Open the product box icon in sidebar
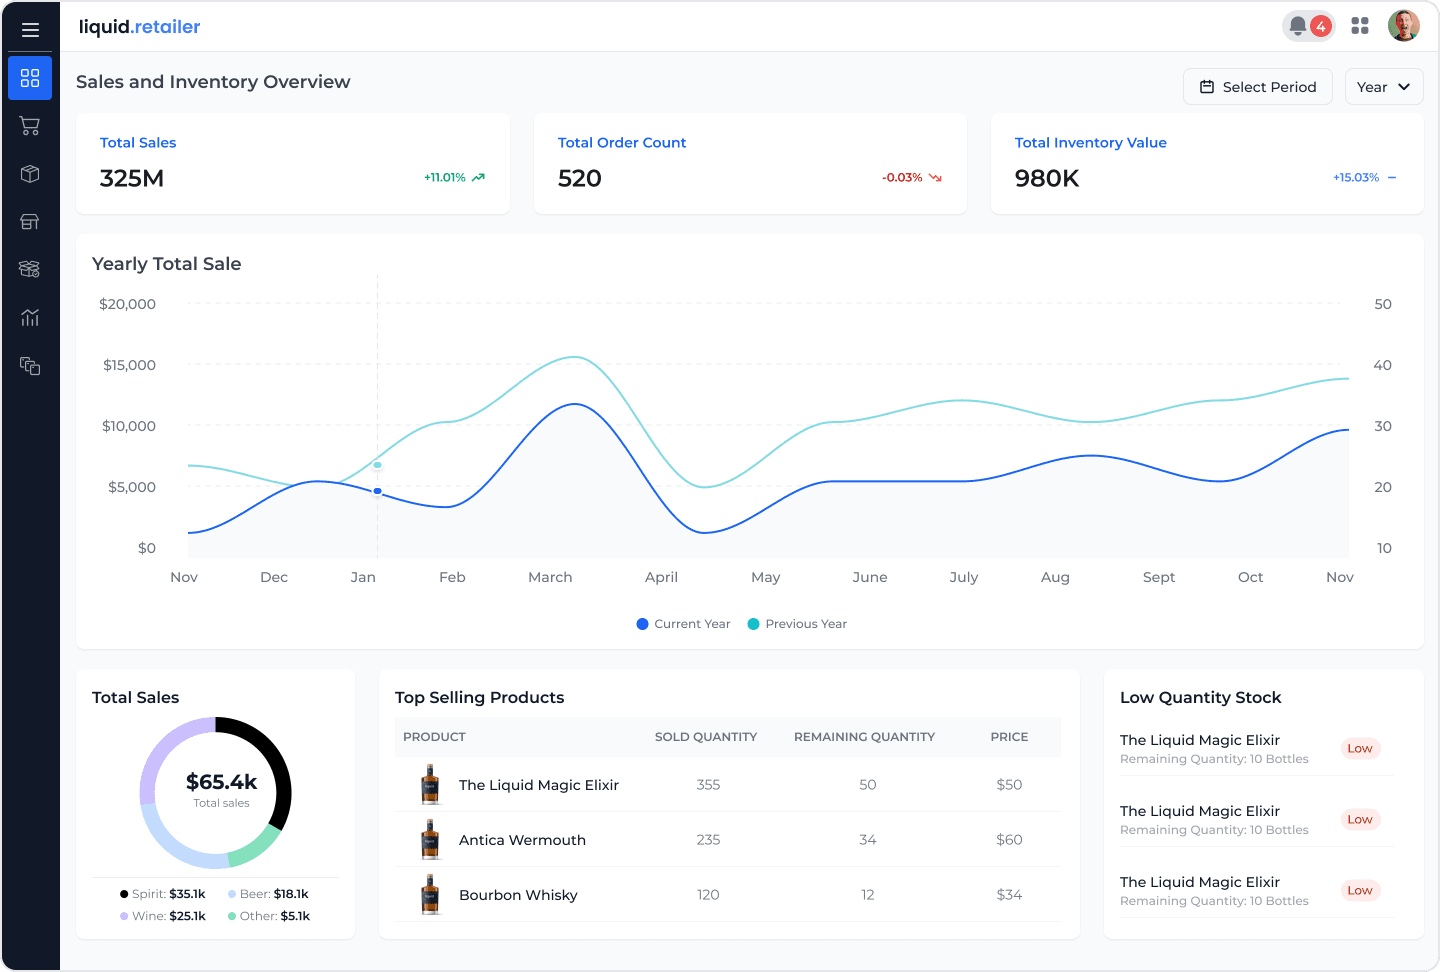The image size is (1440, 972). [x=30, y=174]
